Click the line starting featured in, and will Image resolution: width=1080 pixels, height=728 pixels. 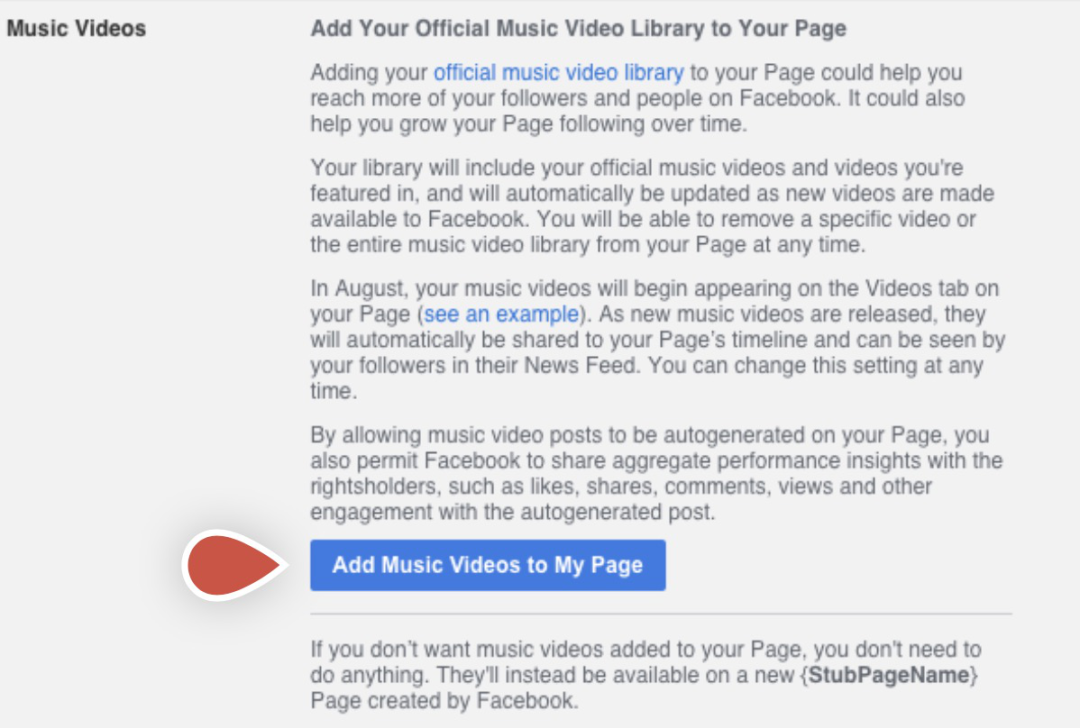pyautogui.click(x=652, y=193)
